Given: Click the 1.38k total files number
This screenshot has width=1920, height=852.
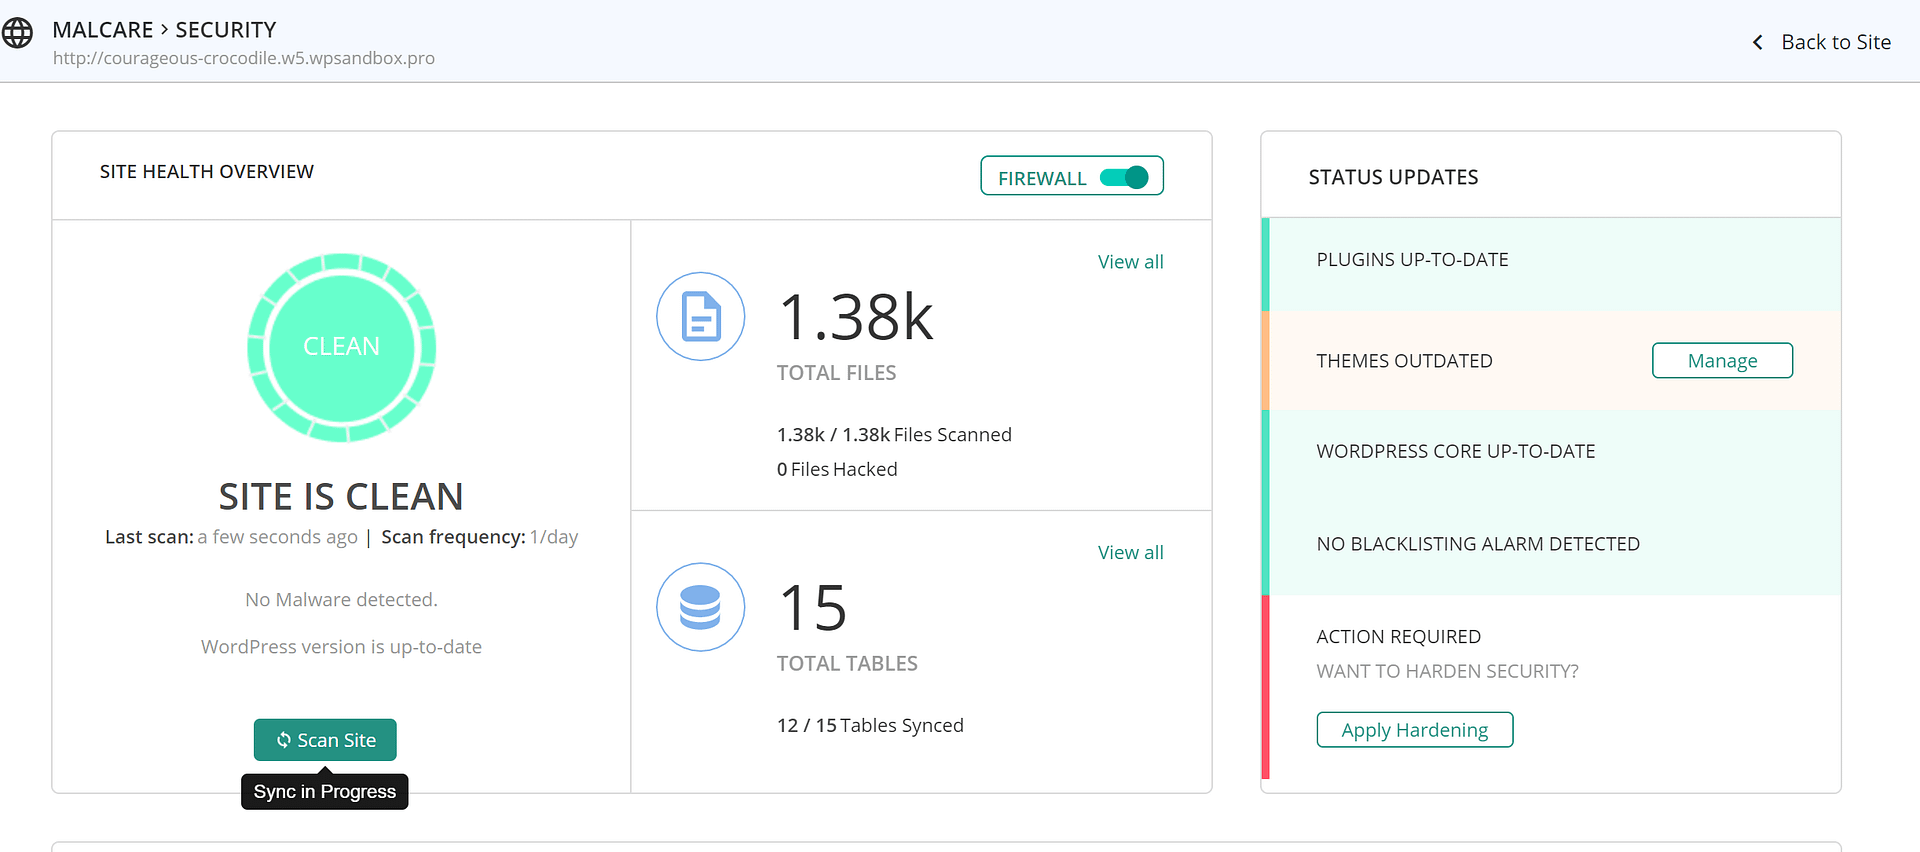Looking at the screenshot, I should [x=855, y=318].
